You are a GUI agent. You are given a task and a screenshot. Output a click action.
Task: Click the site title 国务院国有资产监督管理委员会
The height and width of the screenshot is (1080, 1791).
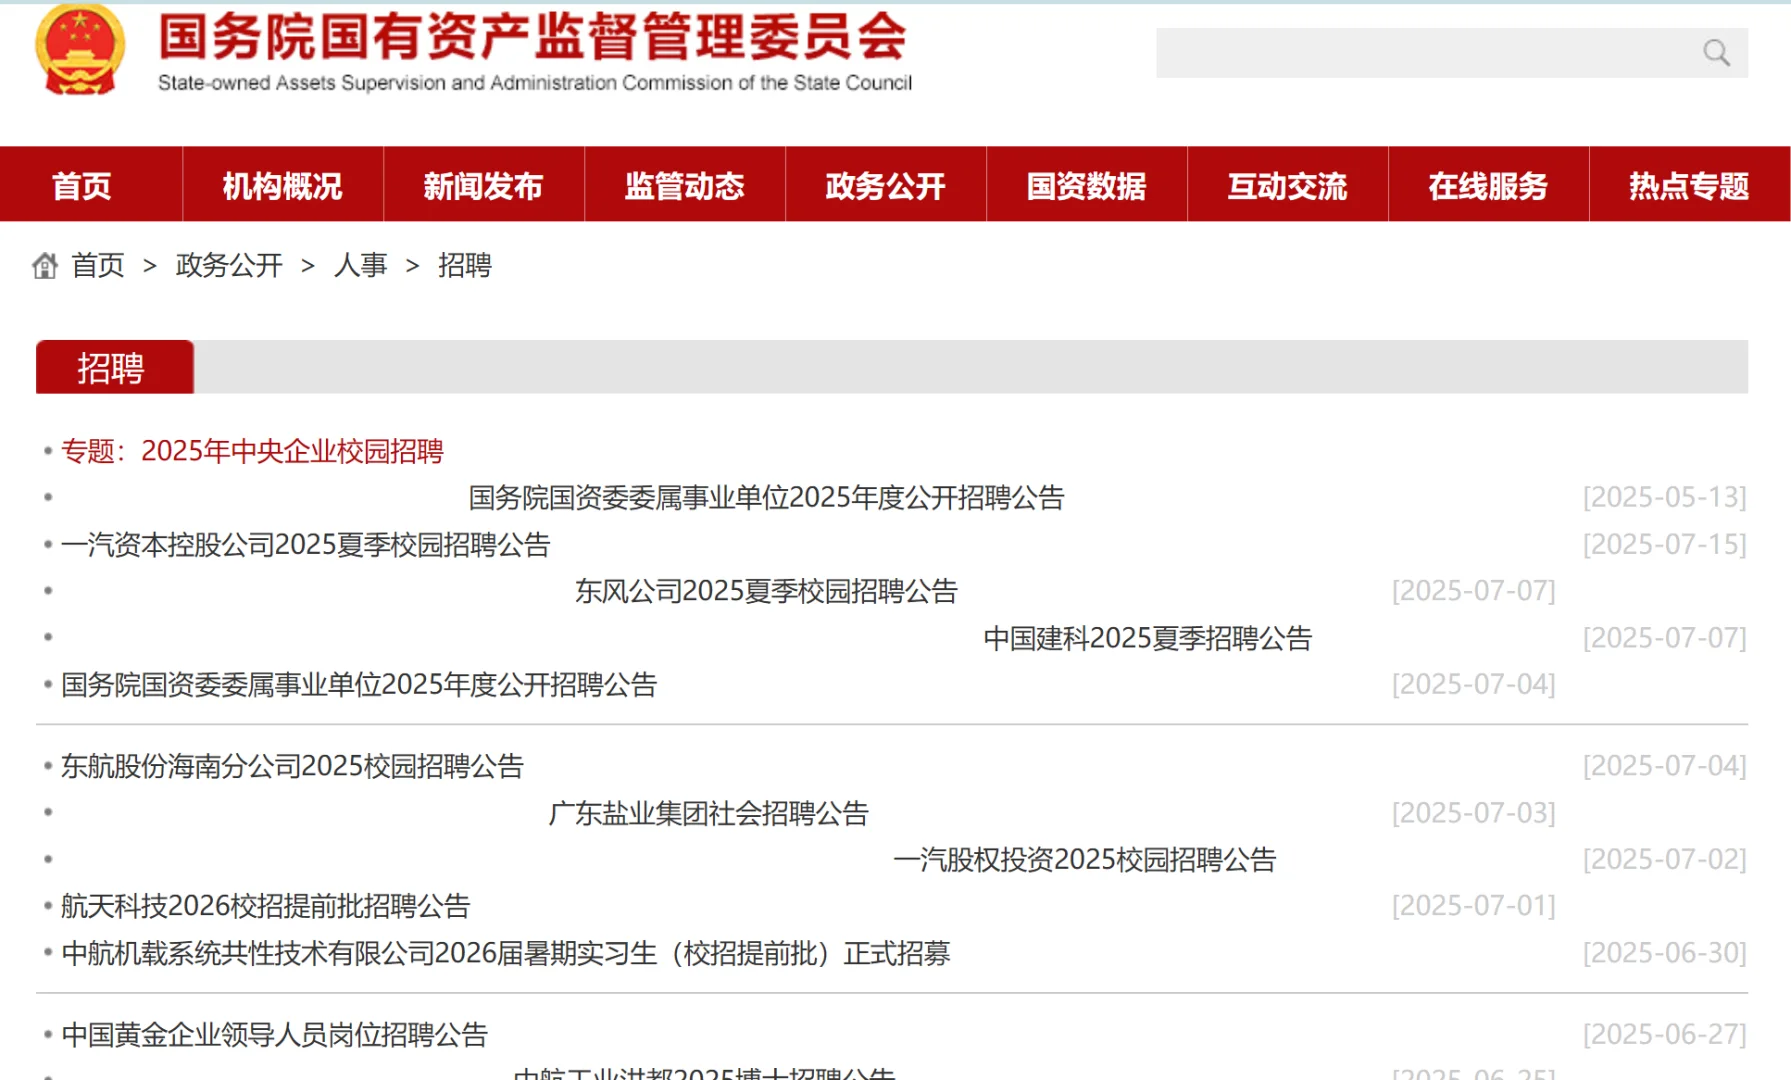[533, 37]
